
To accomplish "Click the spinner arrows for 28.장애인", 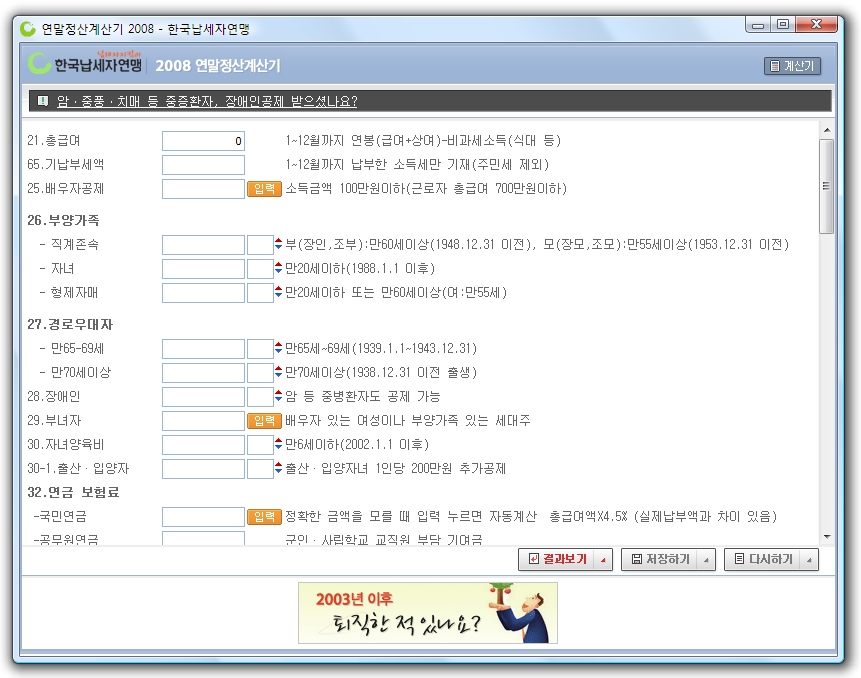I will coord(278,396).
